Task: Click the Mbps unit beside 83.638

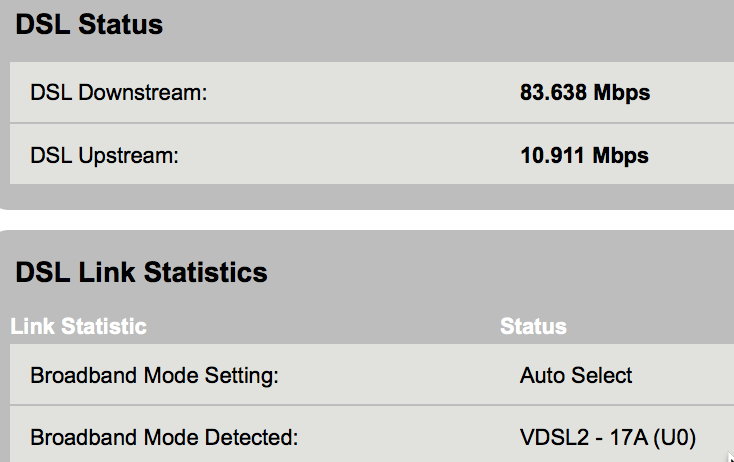Action: pyautogui.click(x=622, y=94)
